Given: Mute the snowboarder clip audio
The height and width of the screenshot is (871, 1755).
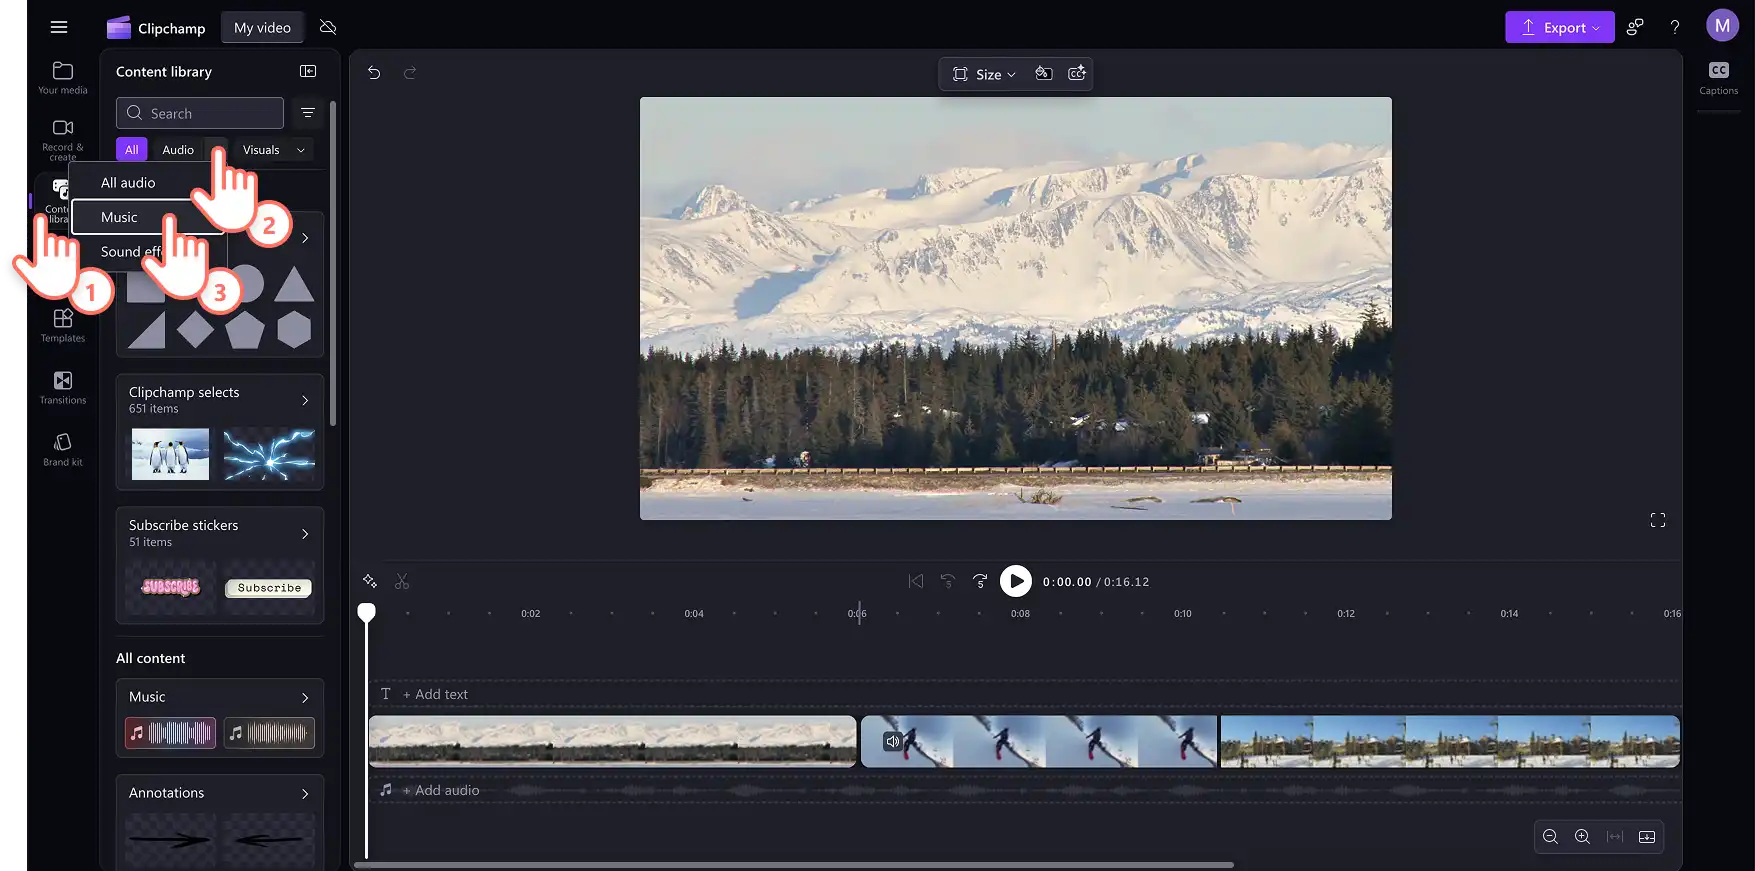Looking at the screenshot, I should click(x=893, y=741).
